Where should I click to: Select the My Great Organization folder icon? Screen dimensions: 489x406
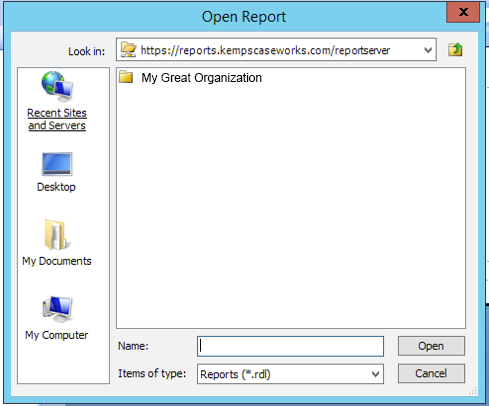tap(126, 77)
